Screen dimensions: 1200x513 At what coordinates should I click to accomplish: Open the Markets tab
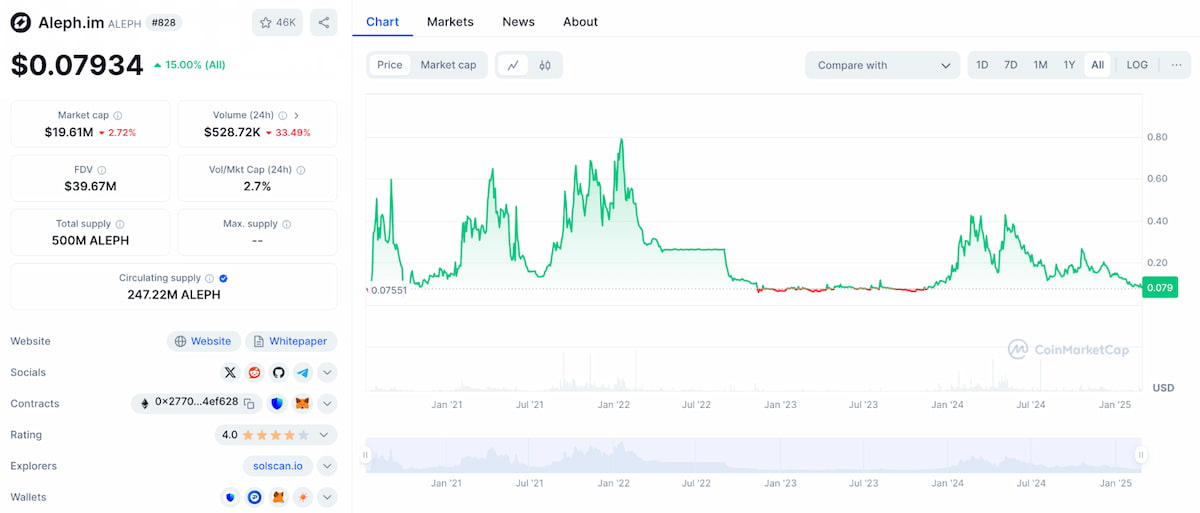450,21
